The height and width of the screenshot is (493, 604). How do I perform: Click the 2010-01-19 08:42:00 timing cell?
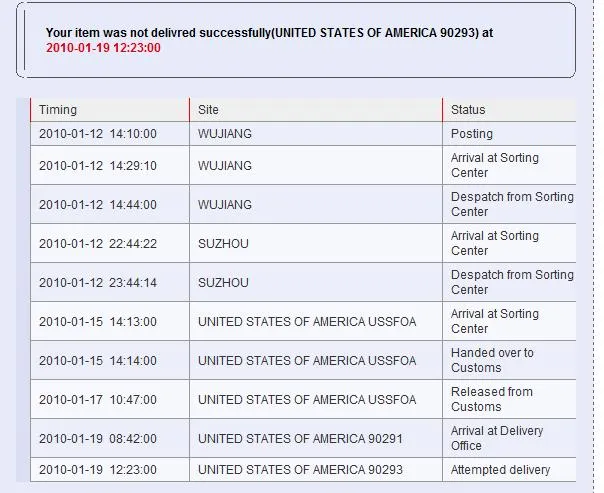[x=98, y=439]
